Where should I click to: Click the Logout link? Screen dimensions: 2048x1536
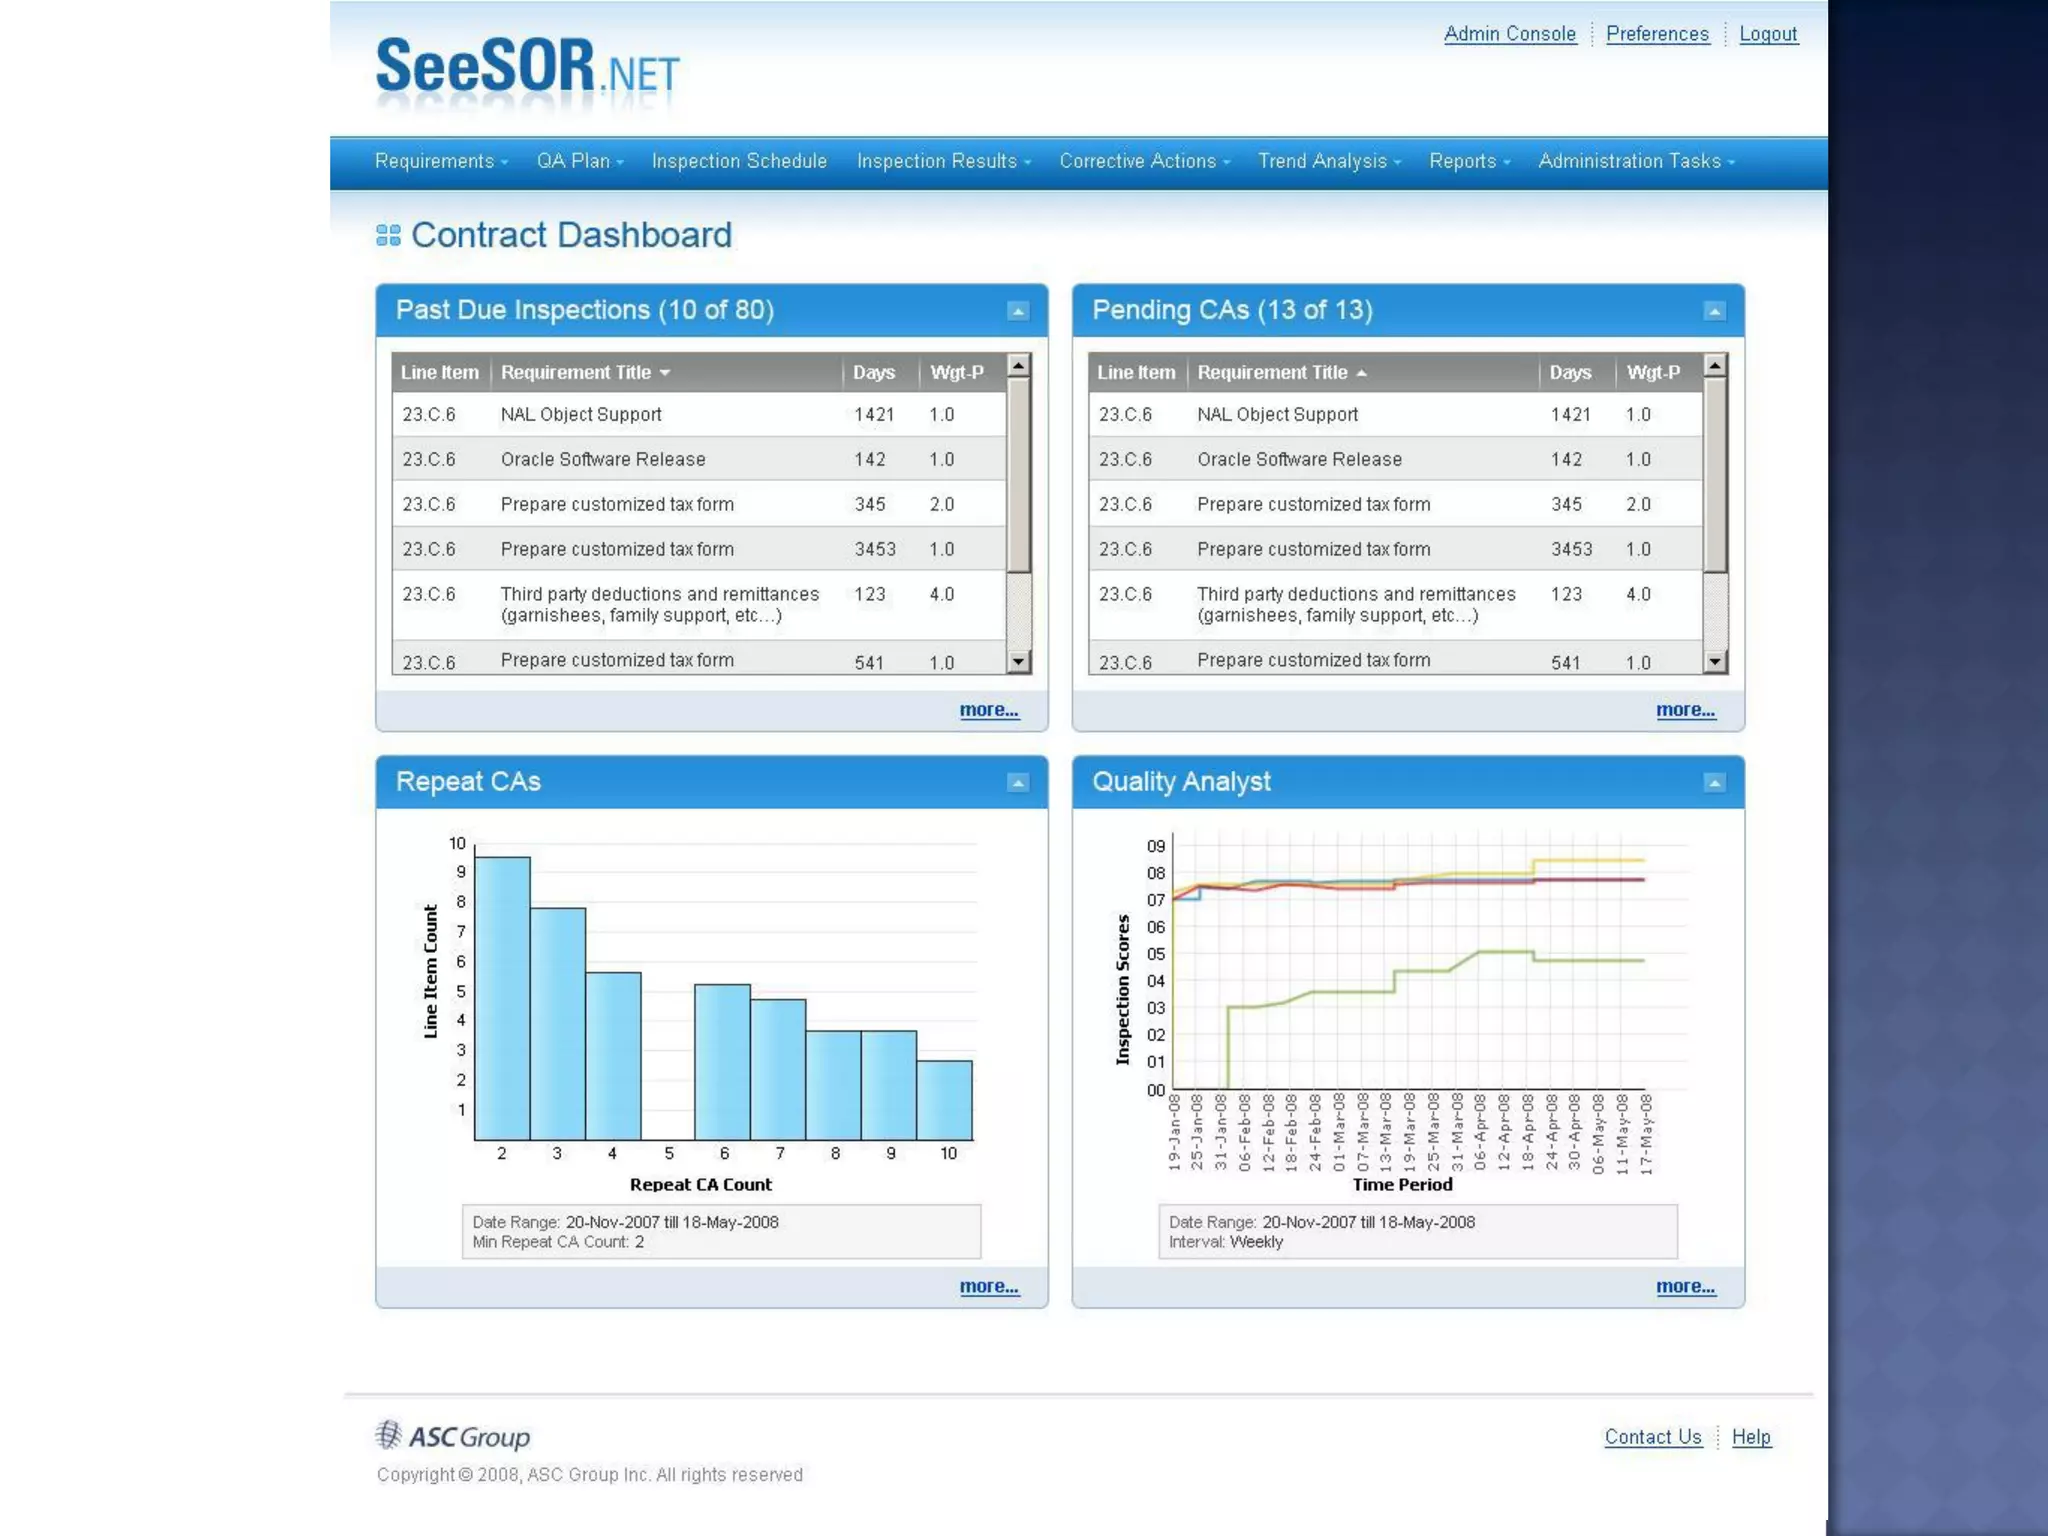[x=1767, y=34]
